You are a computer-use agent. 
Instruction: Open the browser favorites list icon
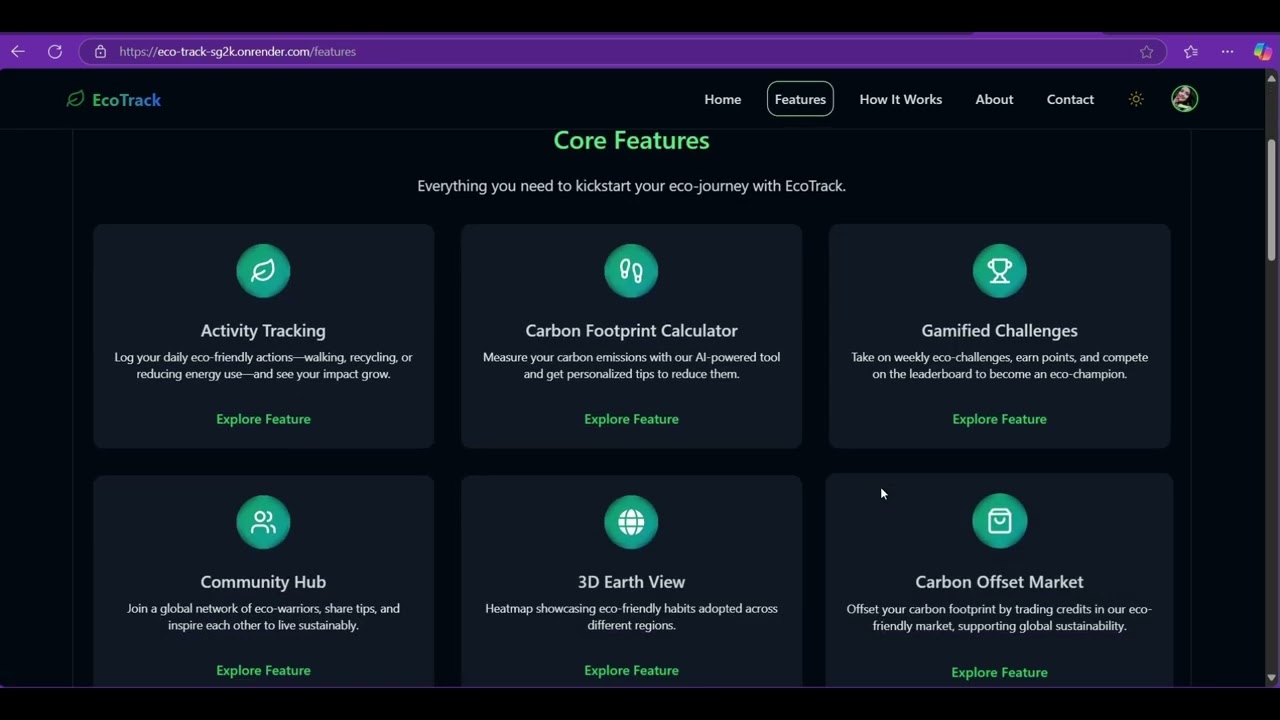[1190, 51]
